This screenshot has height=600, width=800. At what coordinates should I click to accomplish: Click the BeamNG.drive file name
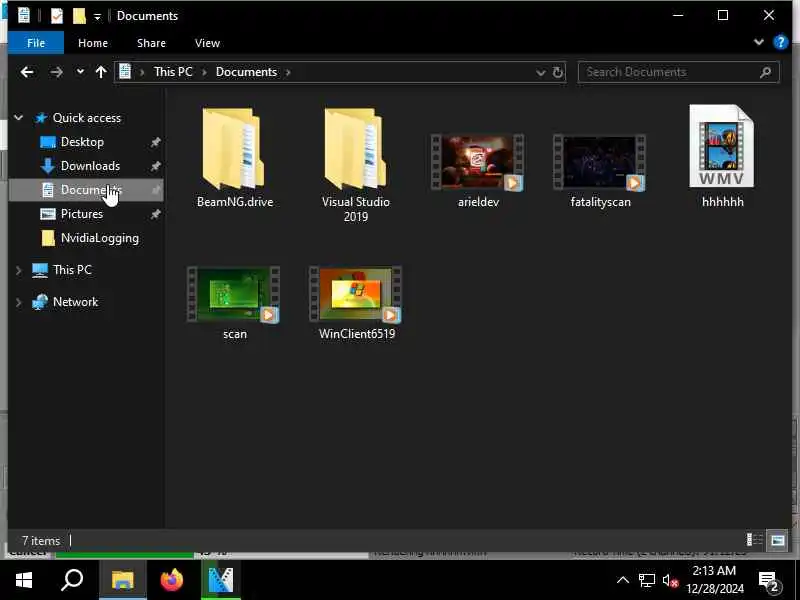point(235,202)
